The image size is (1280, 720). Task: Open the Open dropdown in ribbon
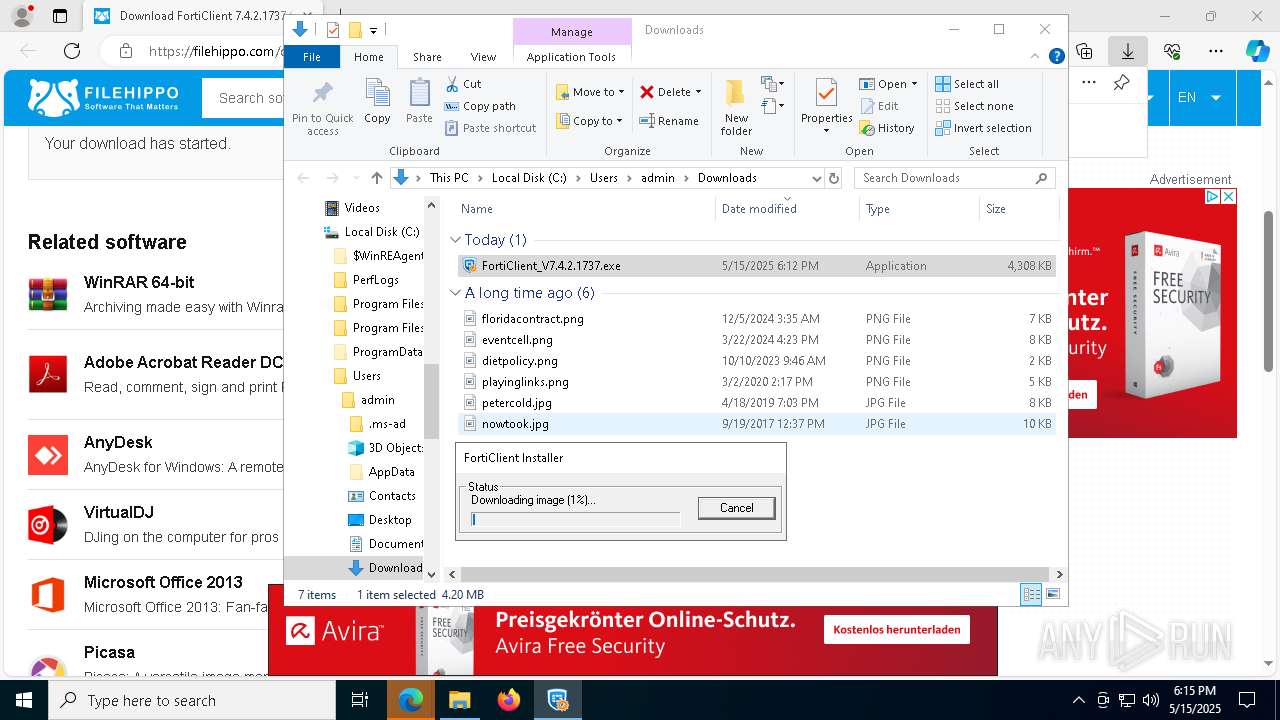(888, 84)
